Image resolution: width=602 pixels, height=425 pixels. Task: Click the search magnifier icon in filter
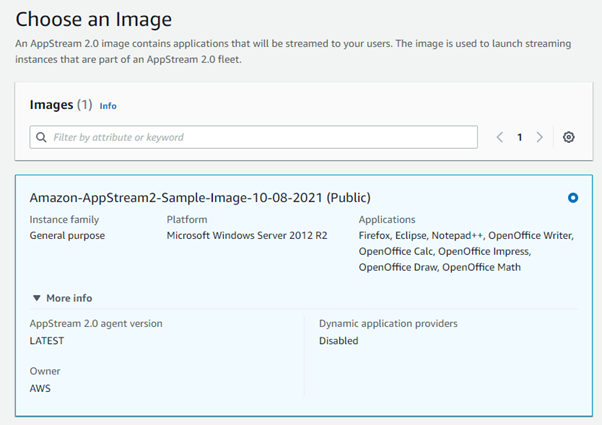(x=41, y=137)
